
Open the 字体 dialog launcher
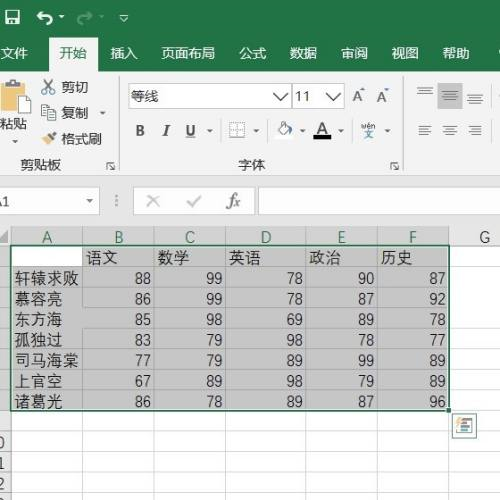(x=394, y=166)
